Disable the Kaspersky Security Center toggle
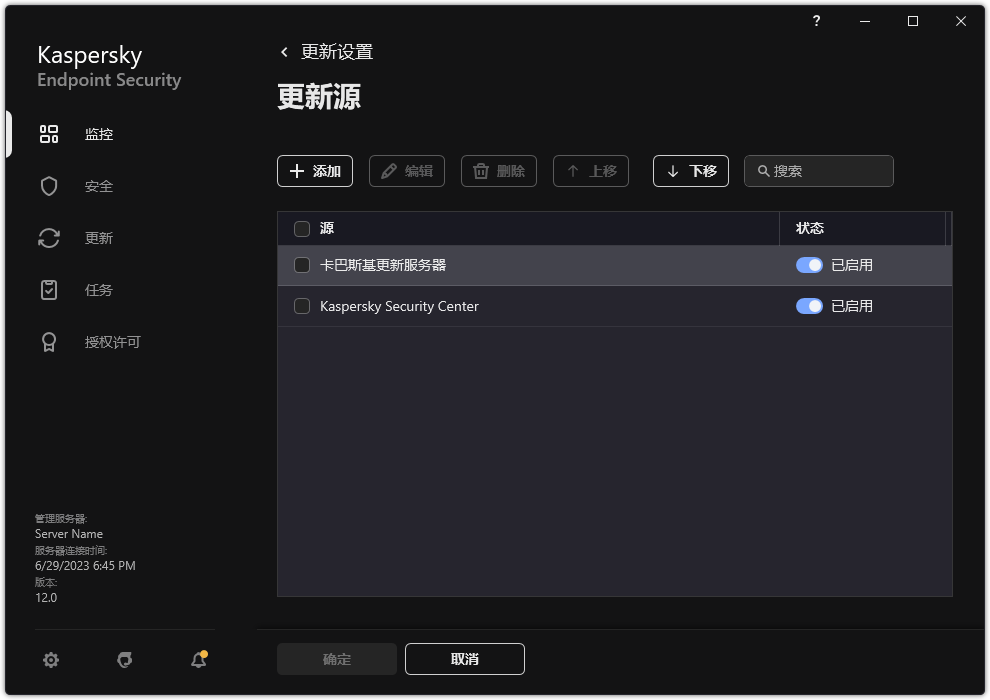Image resolution: width=990 pixels, height=700 pixels. (x=809, y=306)
